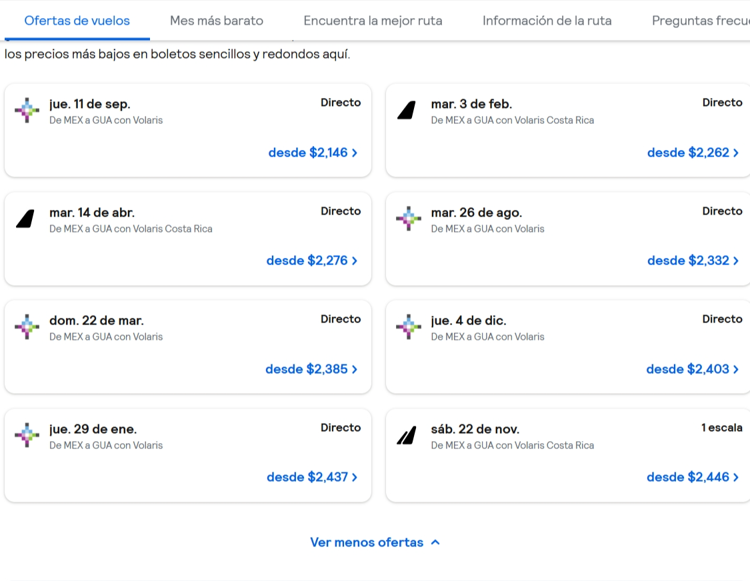Screen dimensions: 750x581
Task: Click the Volaris logo on dom. 22 de mar. card
Action: pyautogui.click(x=27, y=327)
